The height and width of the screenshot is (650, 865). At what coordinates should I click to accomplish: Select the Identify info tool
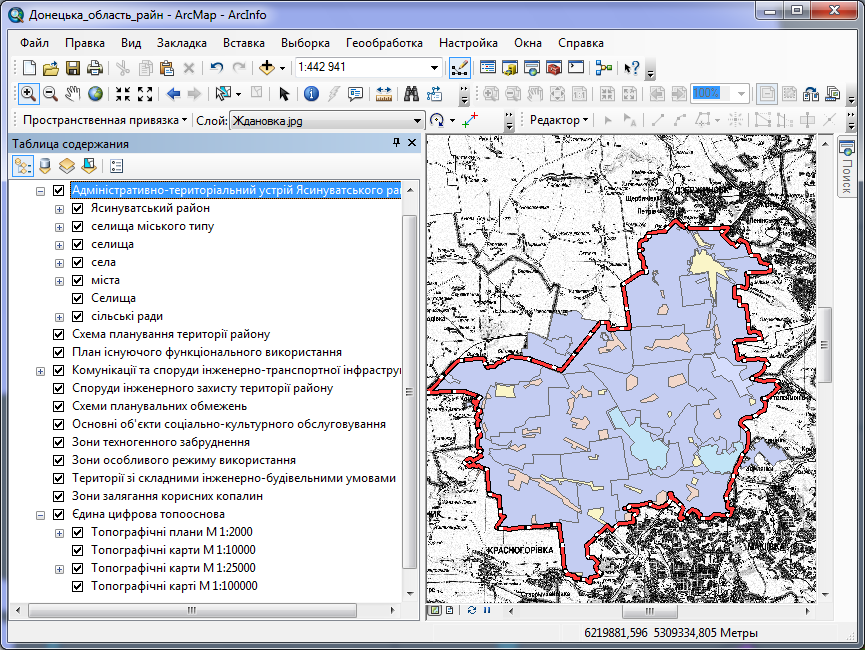(x=311, y=94)
